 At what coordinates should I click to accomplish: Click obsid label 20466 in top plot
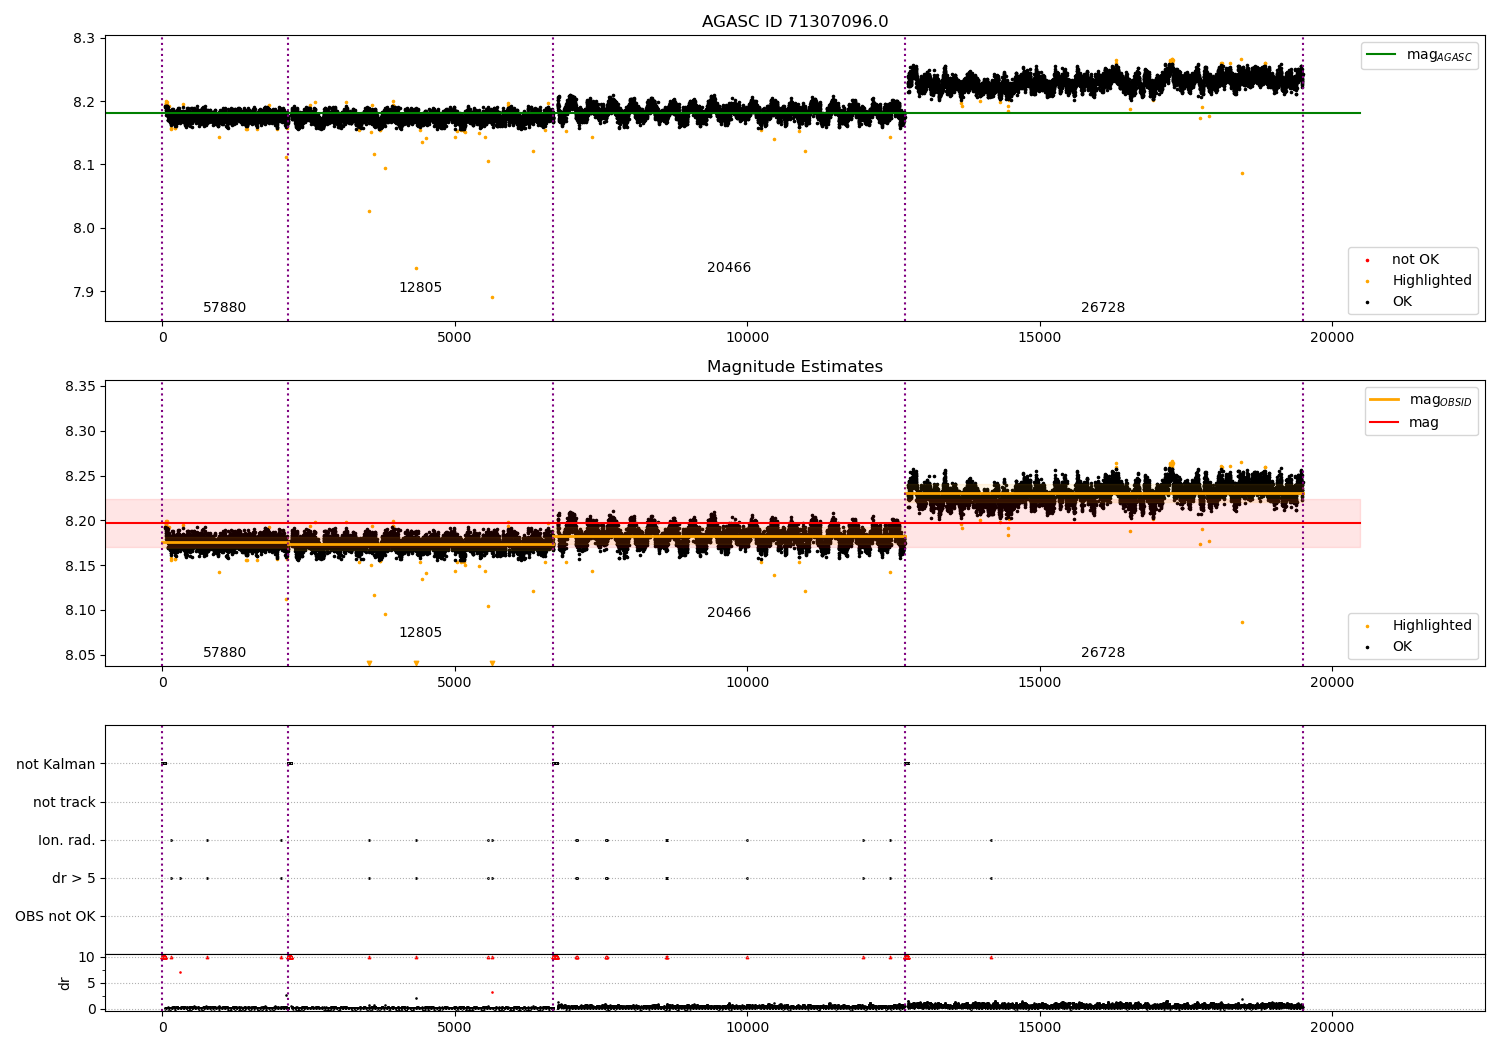[x=729, y=268]
